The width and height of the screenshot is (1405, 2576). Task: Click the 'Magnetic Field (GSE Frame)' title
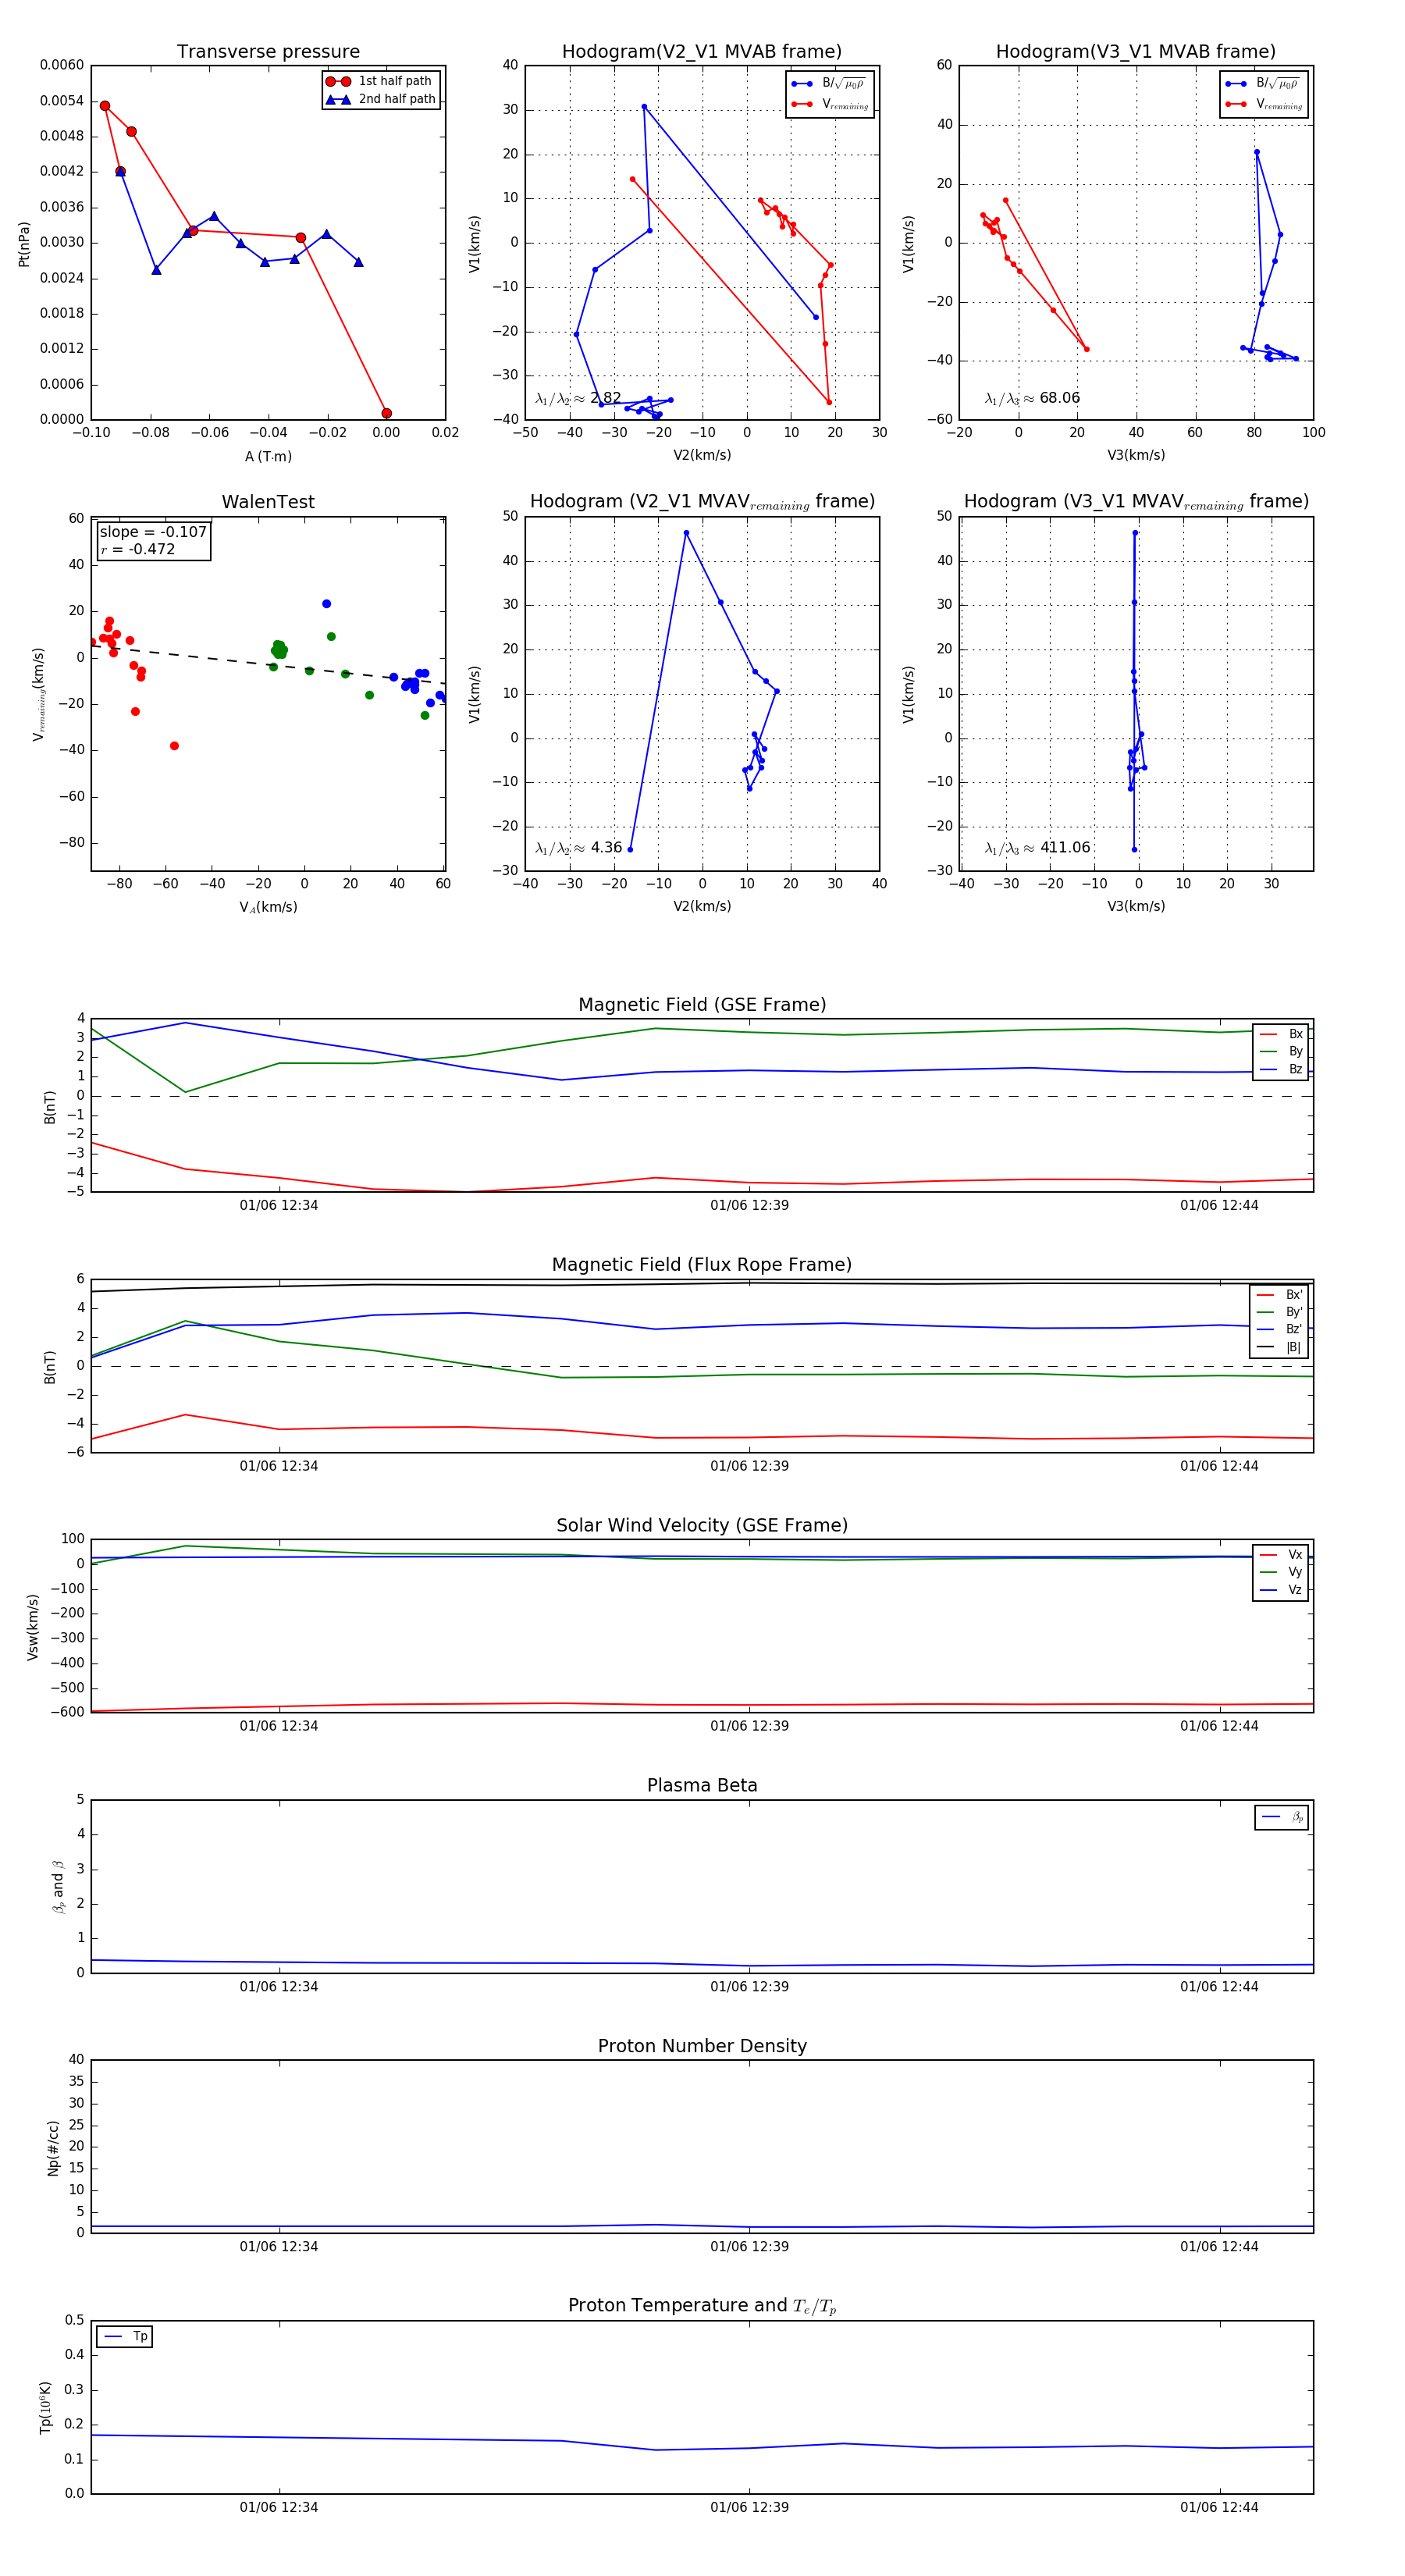tap(702, 1005)
